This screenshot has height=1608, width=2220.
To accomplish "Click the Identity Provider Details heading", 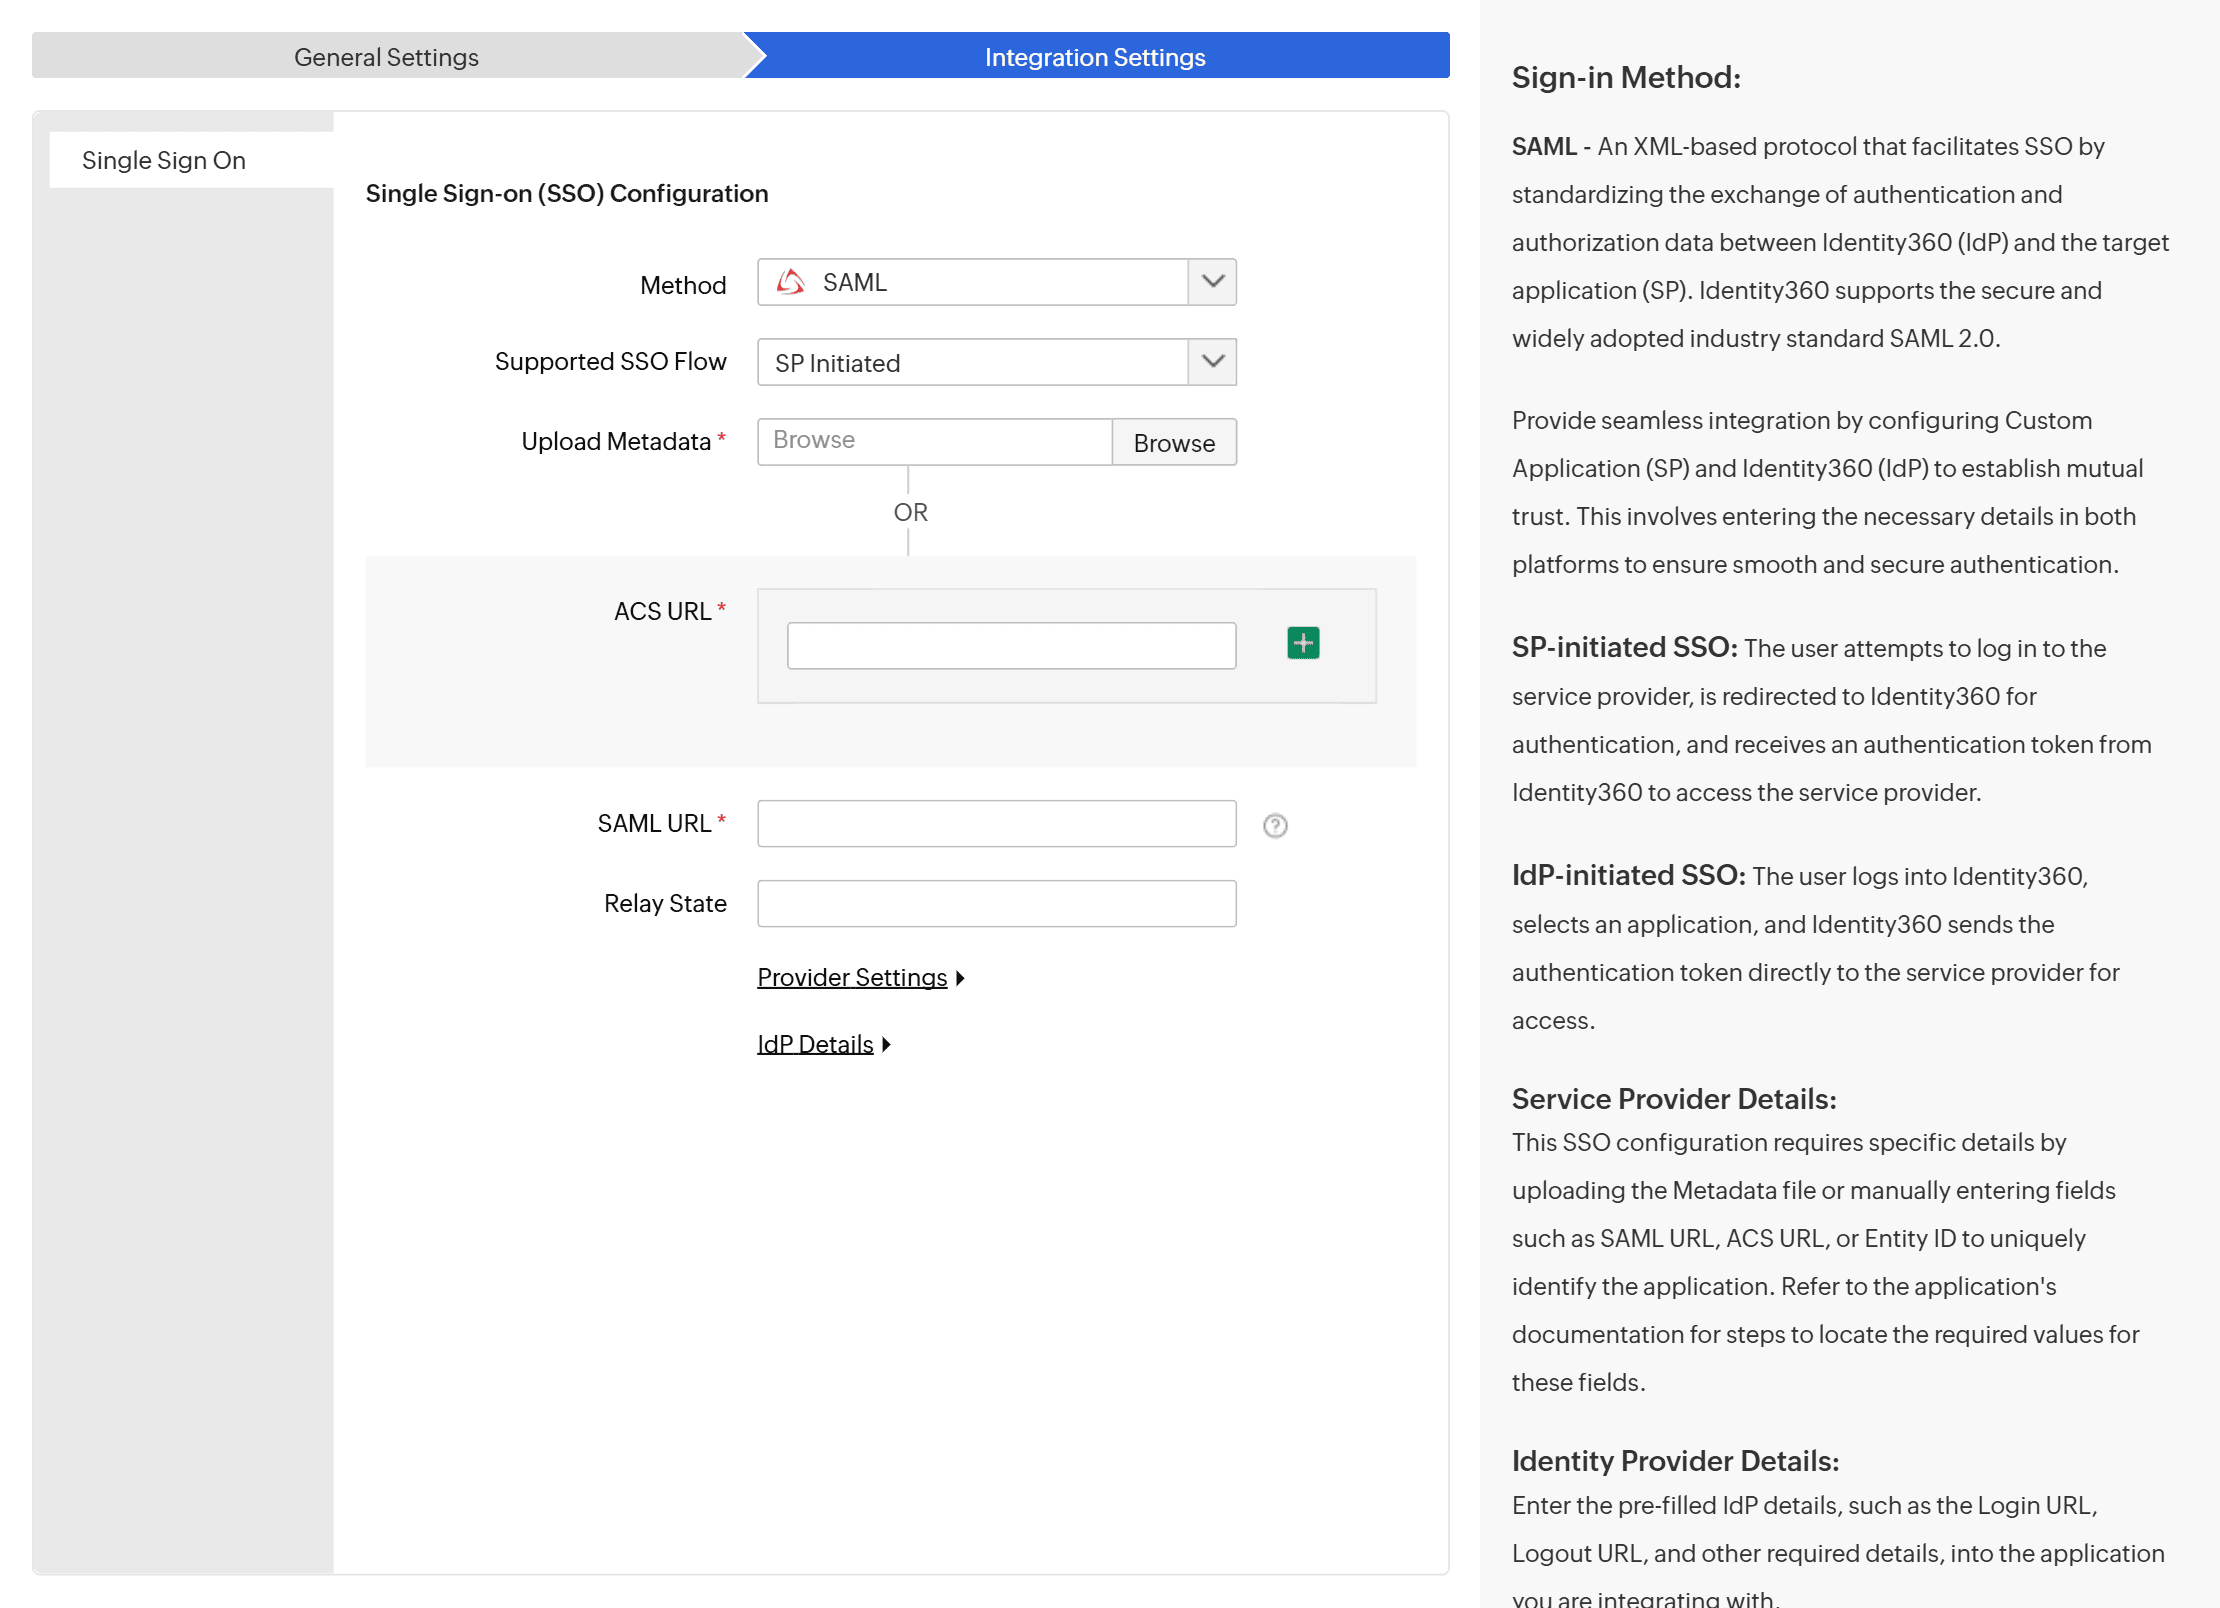I will 1675,1460.
